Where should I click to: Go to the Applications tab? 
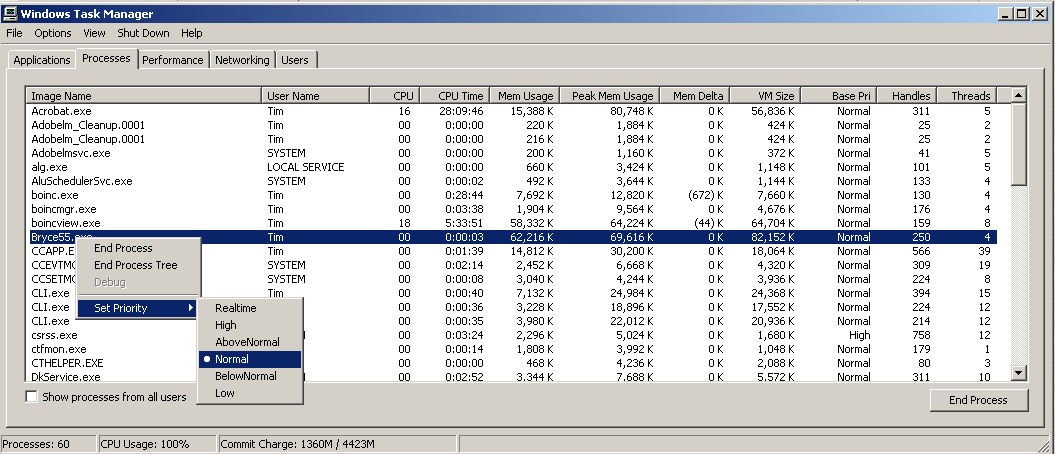[x=42, y=60]
